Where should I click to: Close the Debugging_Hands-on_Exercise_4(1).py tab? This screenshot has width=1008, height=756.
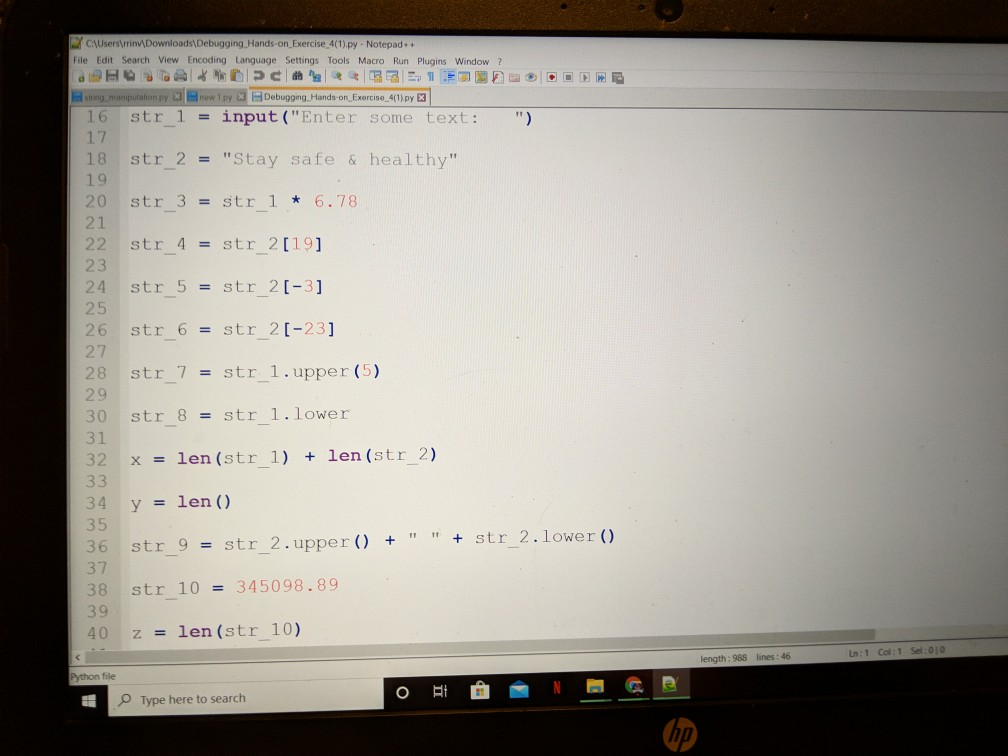[x=422, y=98]
